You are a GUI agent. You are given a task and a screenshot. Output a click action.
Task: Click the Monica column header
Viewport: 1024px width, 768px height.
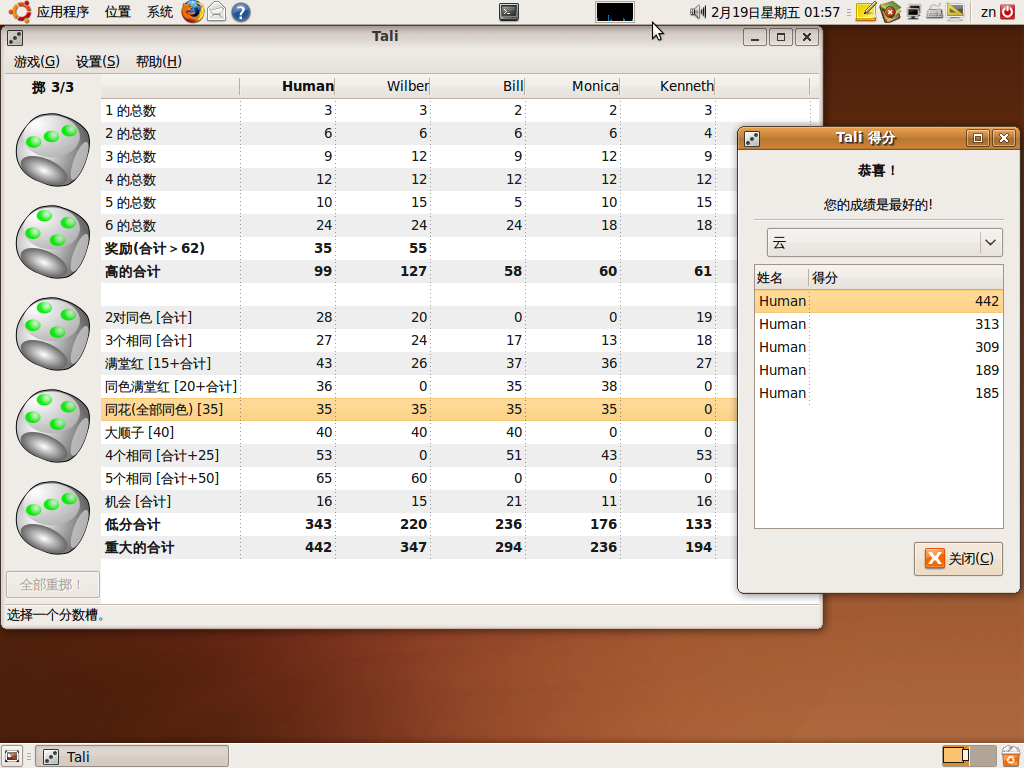click(x=572, y=86)
